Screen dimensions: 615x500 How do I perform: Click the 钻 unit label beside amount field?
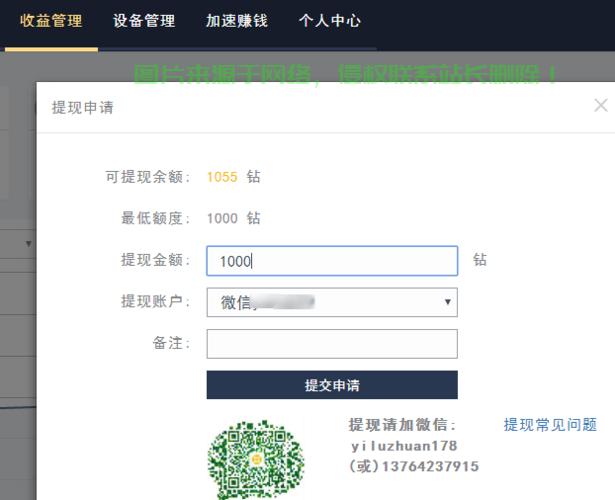point(480,260)
